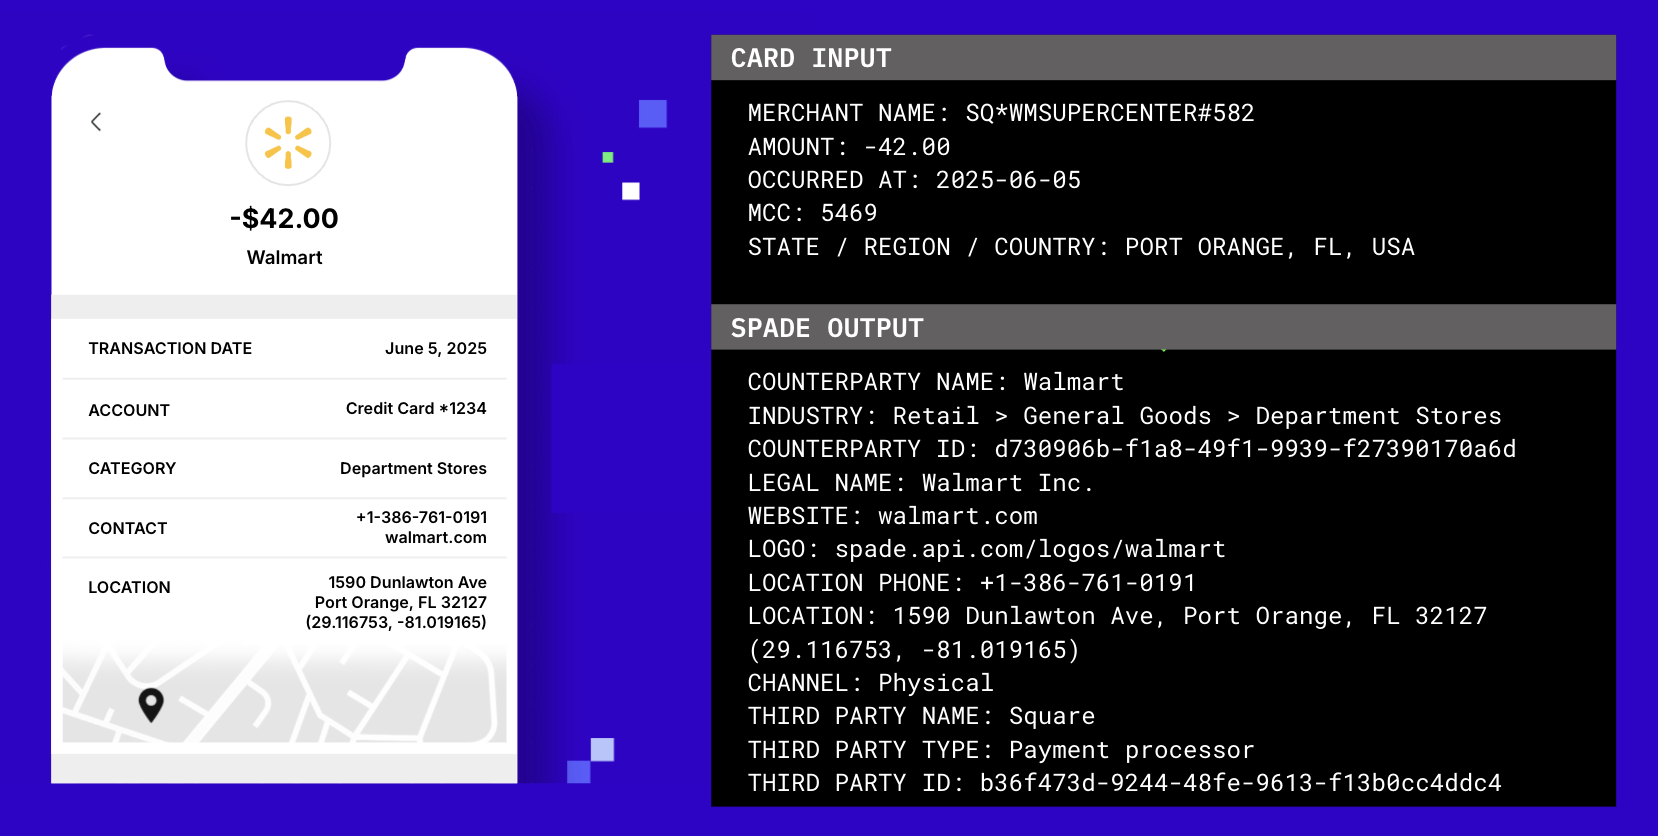
Task: Select MERCHANT NAME: SQ*WMSUPERCENTER#582 line
Action: pos(1001,113)
